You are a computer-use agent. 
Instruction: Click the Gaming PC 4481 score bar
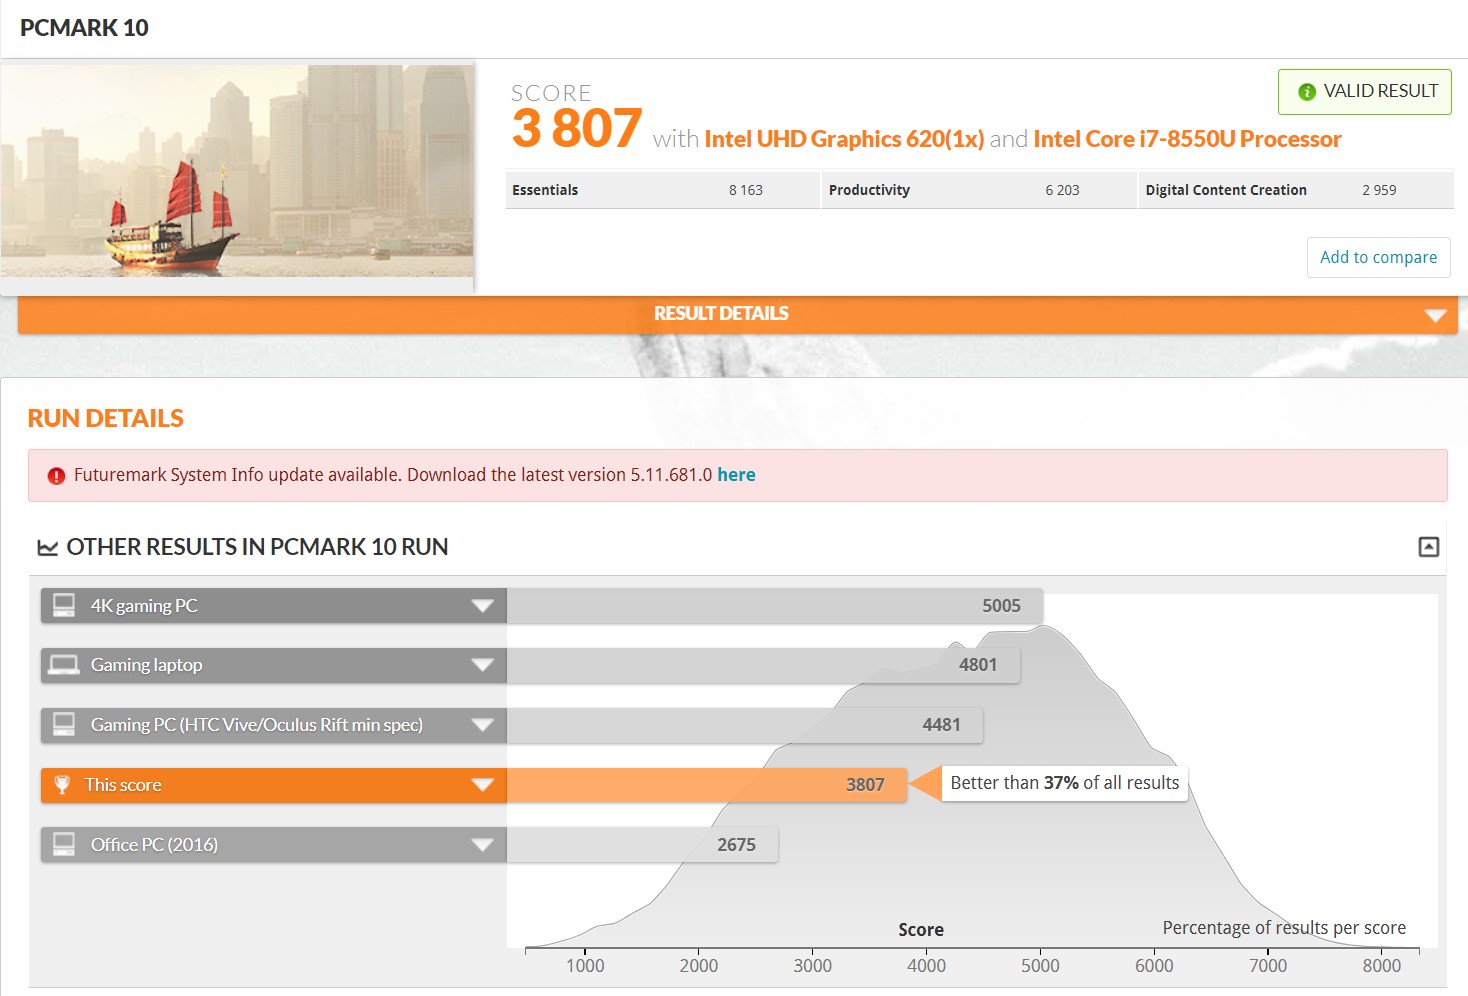coord(745,725)
